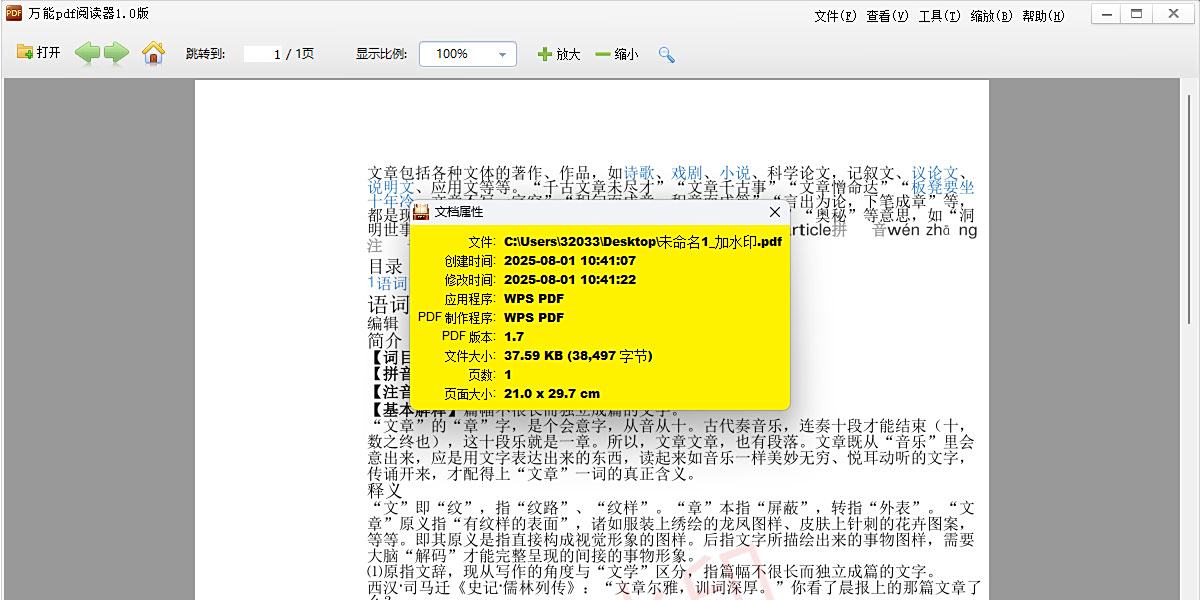This screenshot has width=1200, height=600.
Task: Open the 缩放(R) menu
Action: coord(992,15)
